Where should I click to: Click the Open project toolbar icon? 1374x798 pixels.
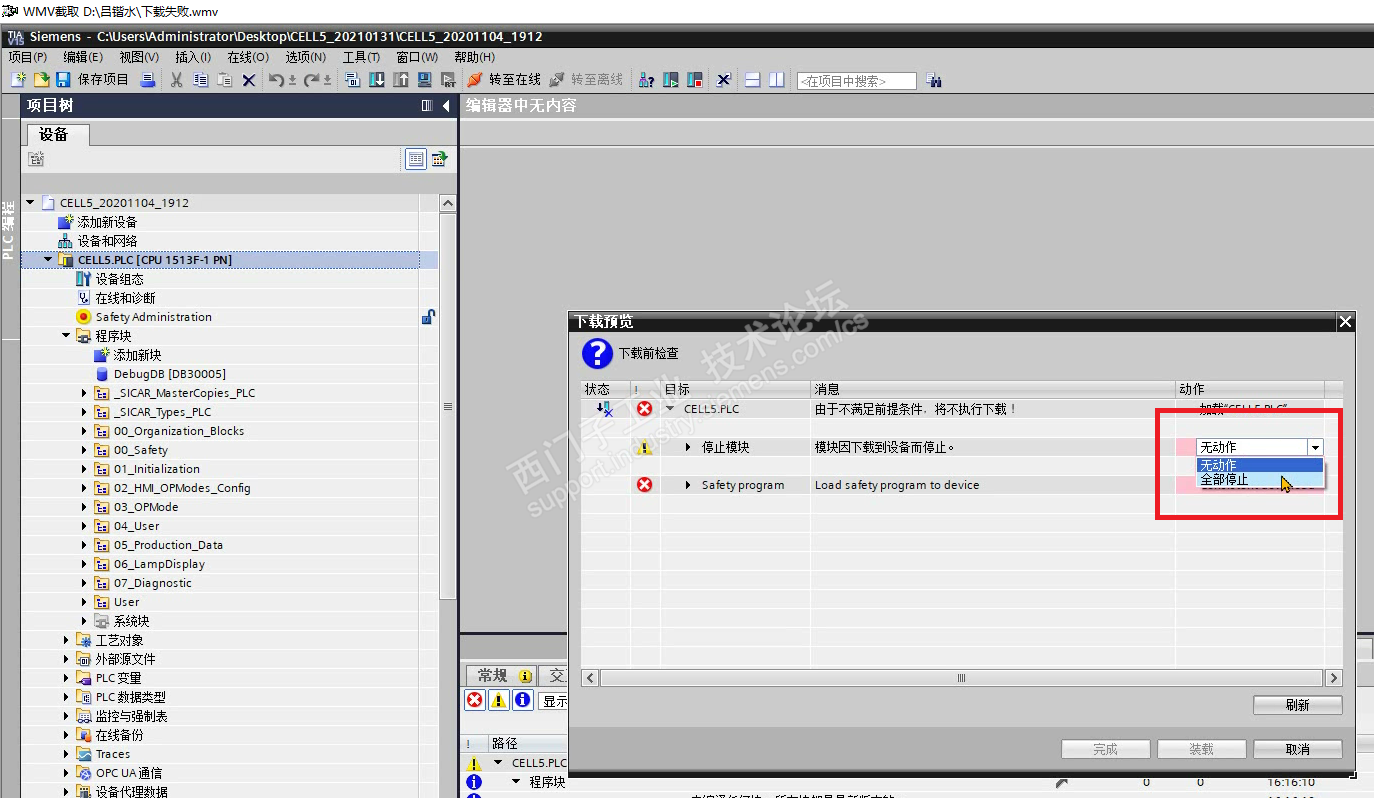[41, 80]
